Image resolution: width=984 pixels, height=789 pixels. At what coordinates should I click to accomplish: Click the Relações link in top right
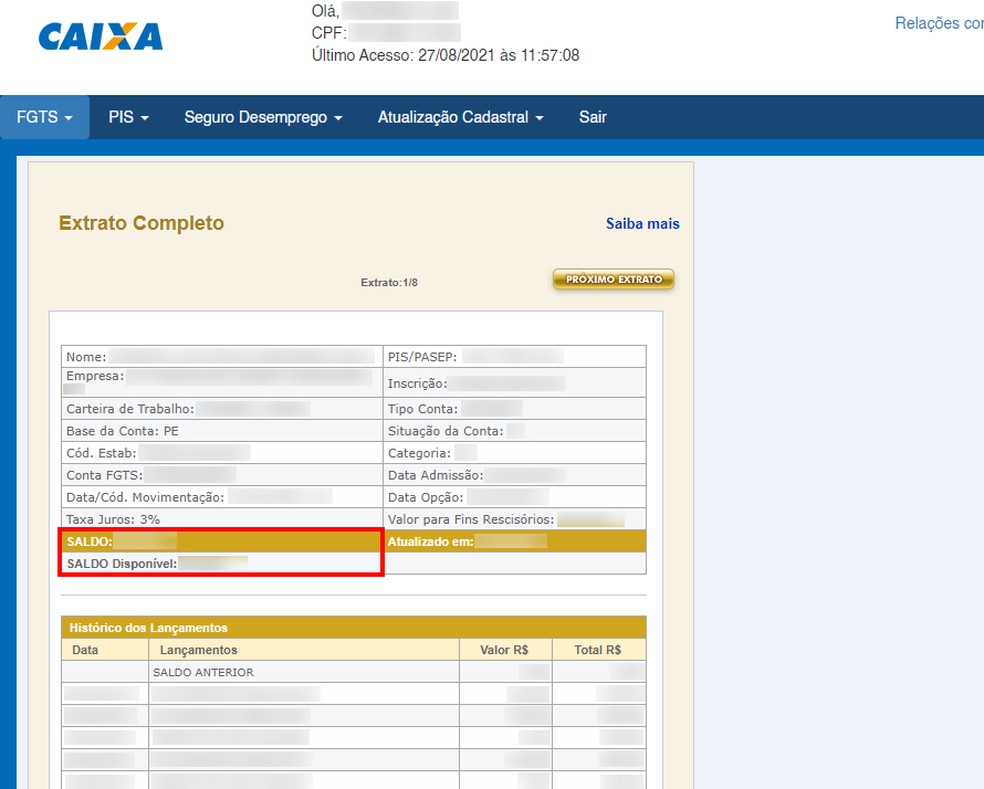click(x=936, y=22)
